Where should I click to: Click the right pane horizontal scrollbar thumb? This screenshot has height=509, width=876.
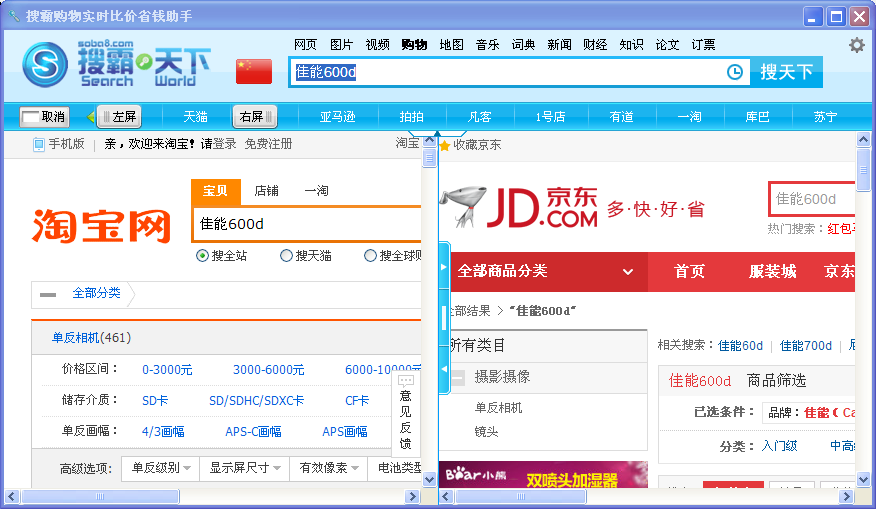pos(521,496)
